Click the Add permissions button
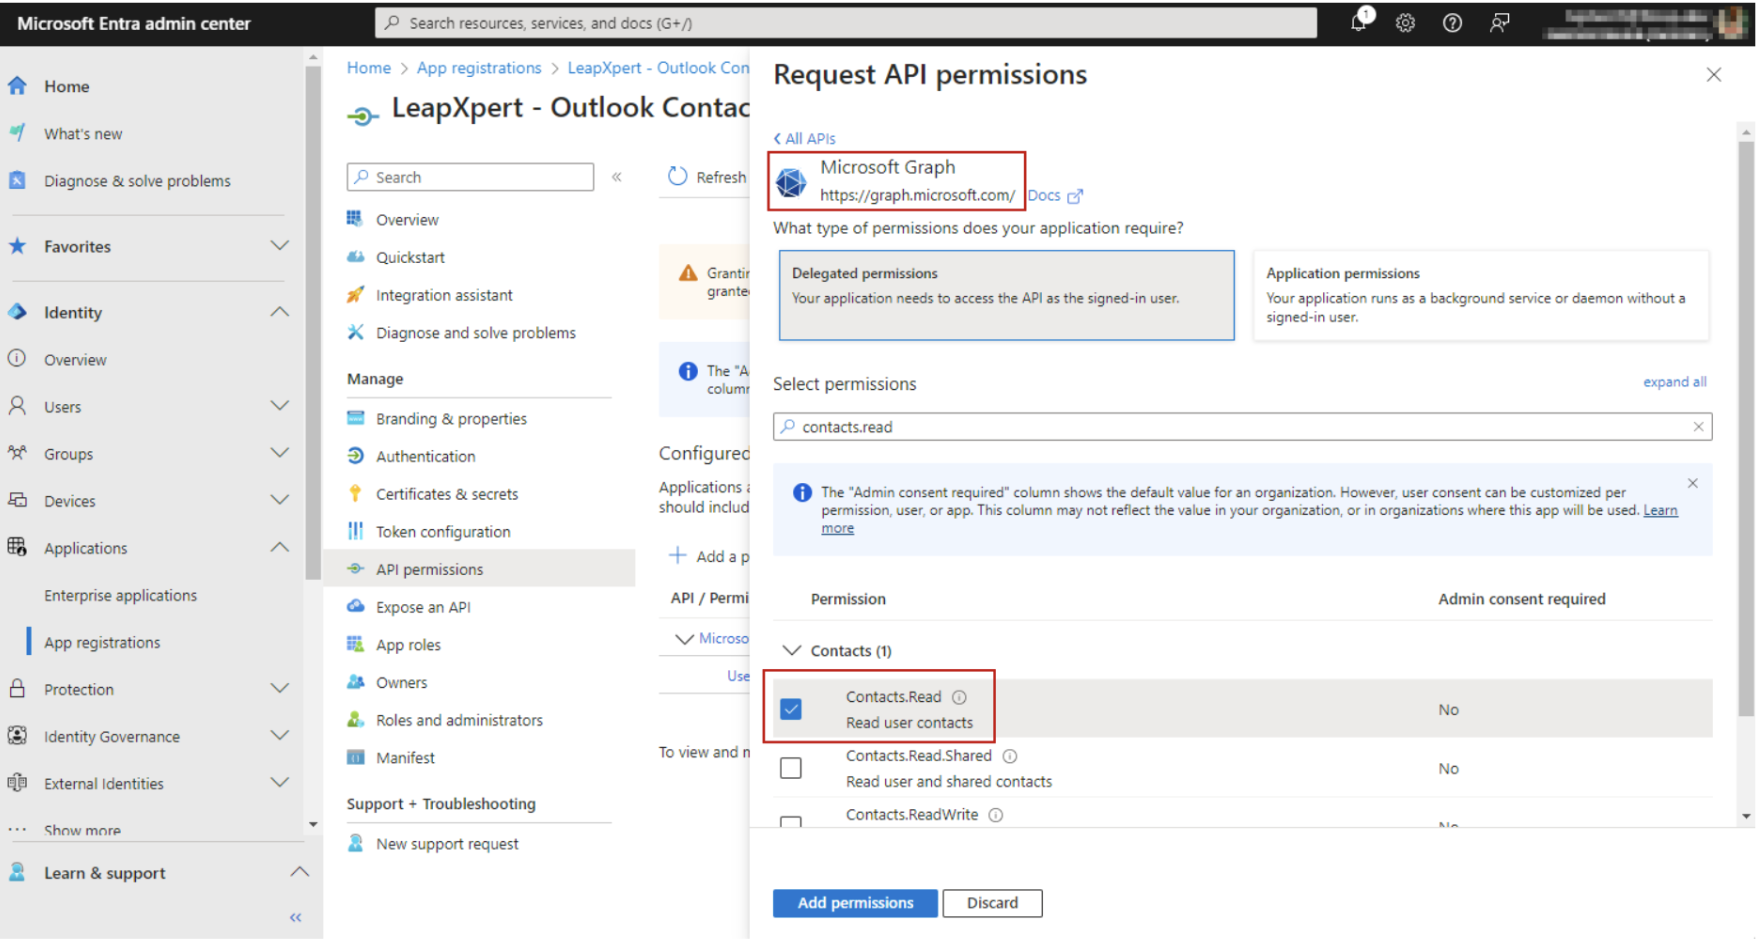This screenshot has width=1756, height=944. tap(855, 903)
